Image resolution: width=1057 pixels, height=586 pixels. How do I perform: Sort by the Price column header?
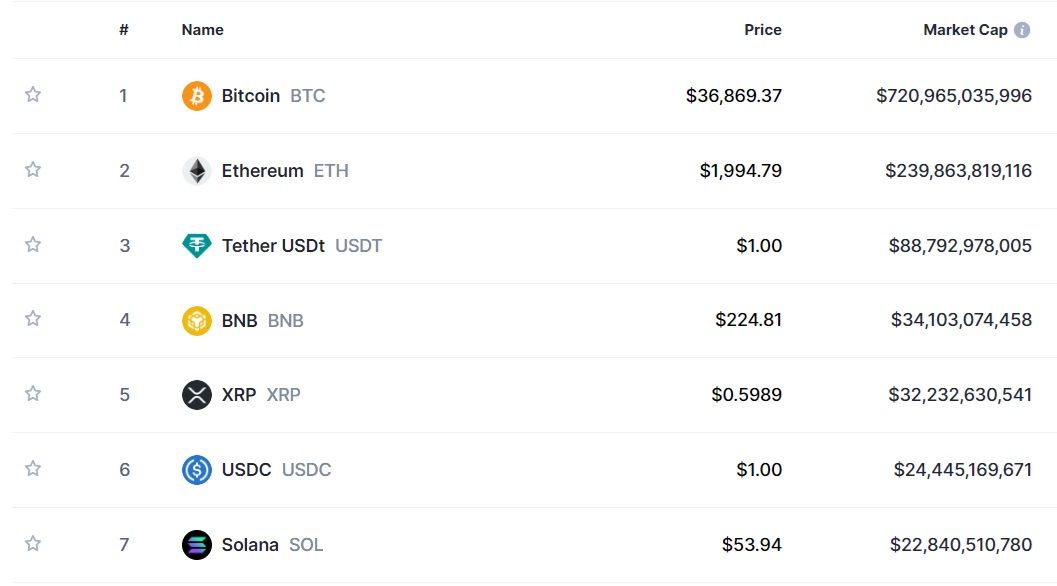762,30
